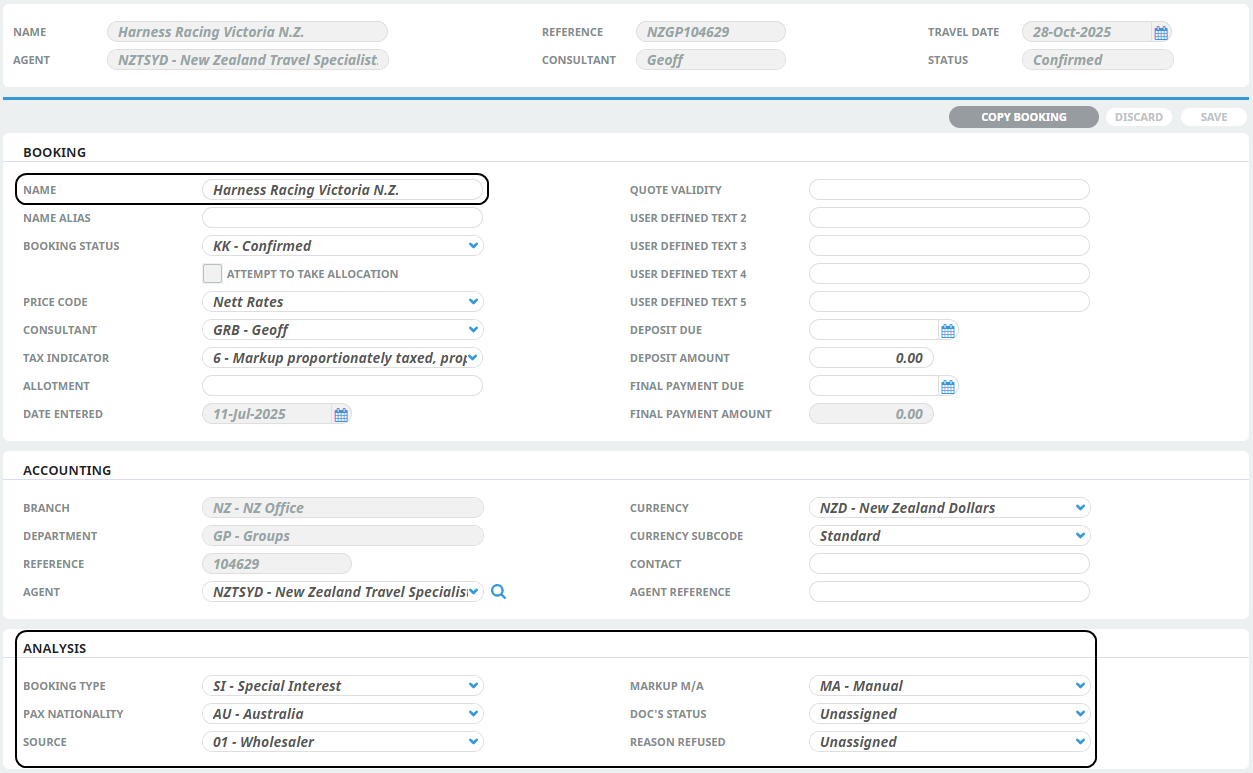The height and width of the screenshot is (773, 1253).
Task: Open the Travel Date calendar picker
Action: [1160, 33]
